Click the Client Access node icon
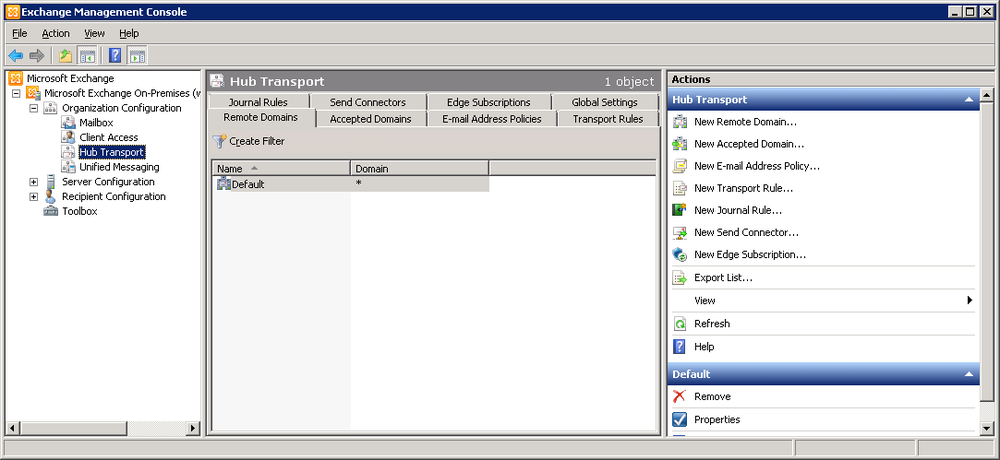The image size is (1000, 460). [x=68, y=137]
